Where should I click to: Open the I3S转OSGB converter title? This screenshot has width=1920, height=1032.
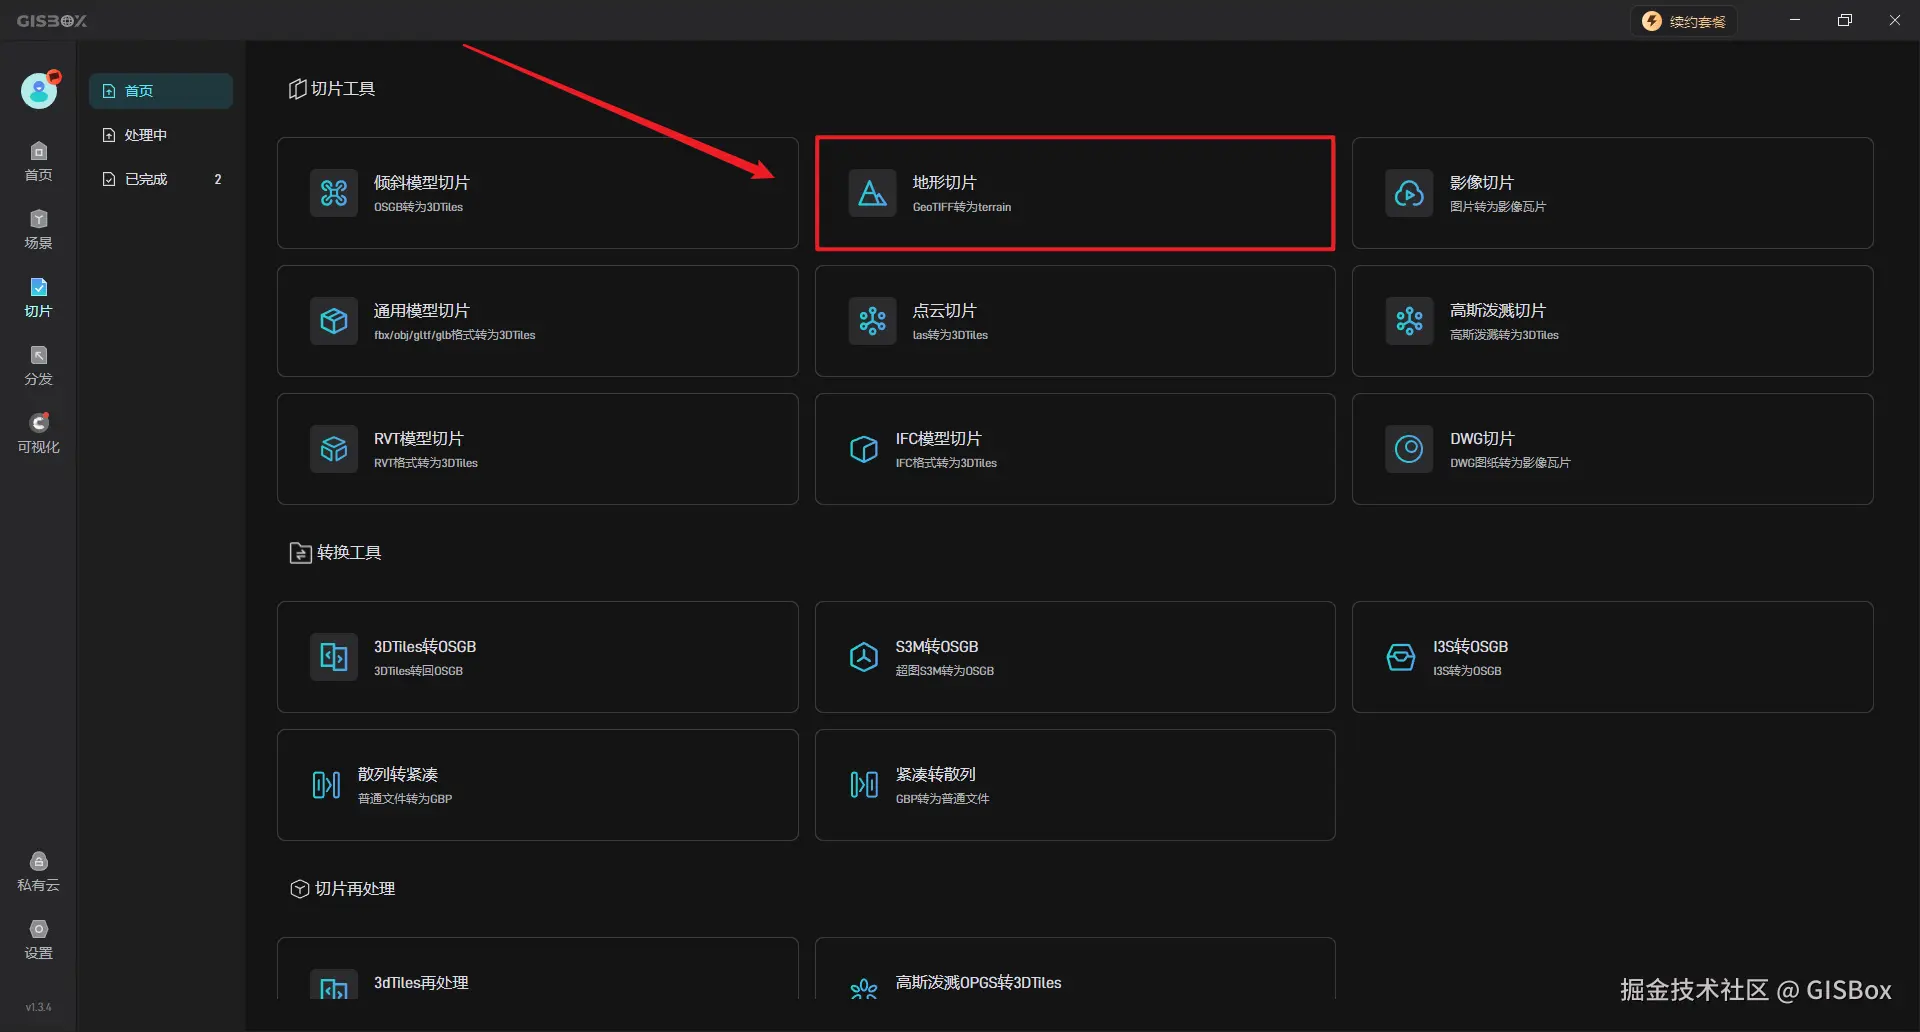[1470, 647]
